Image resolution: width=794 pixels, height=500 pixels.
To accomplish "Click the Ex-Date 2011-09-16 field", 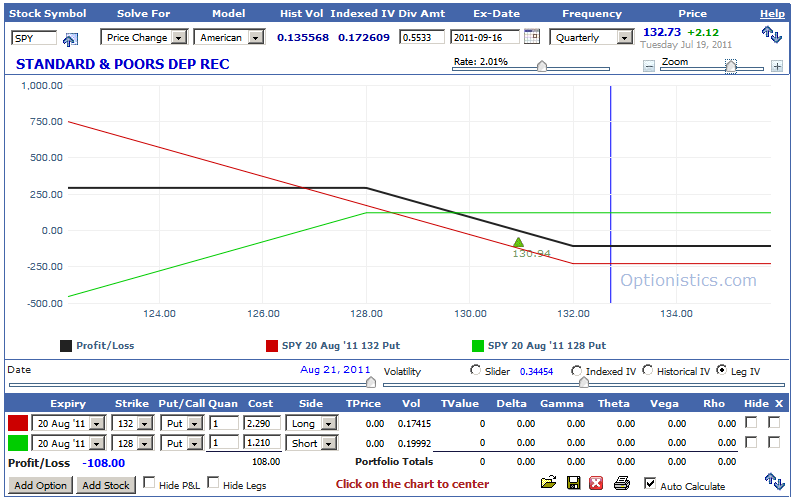I will (485, 37).
